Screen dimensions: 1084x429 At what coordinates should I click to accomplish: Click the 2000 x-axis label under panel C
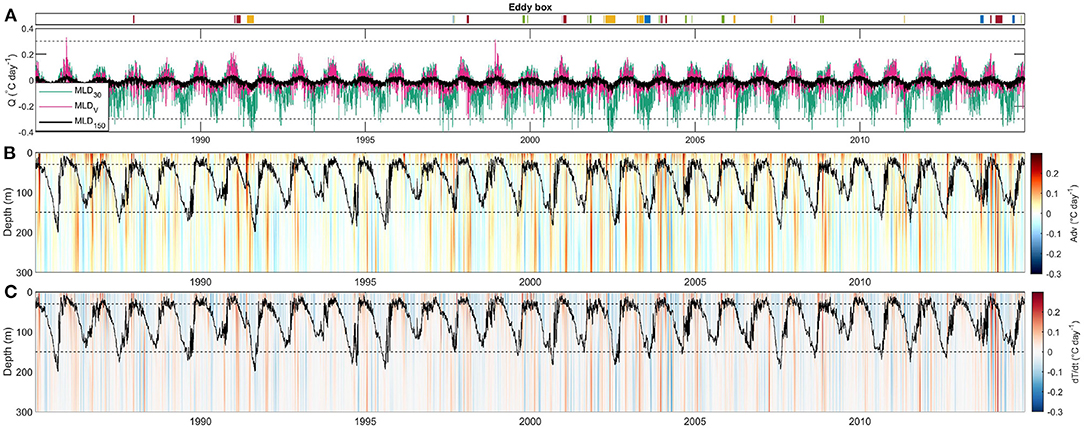click(530, 422)
